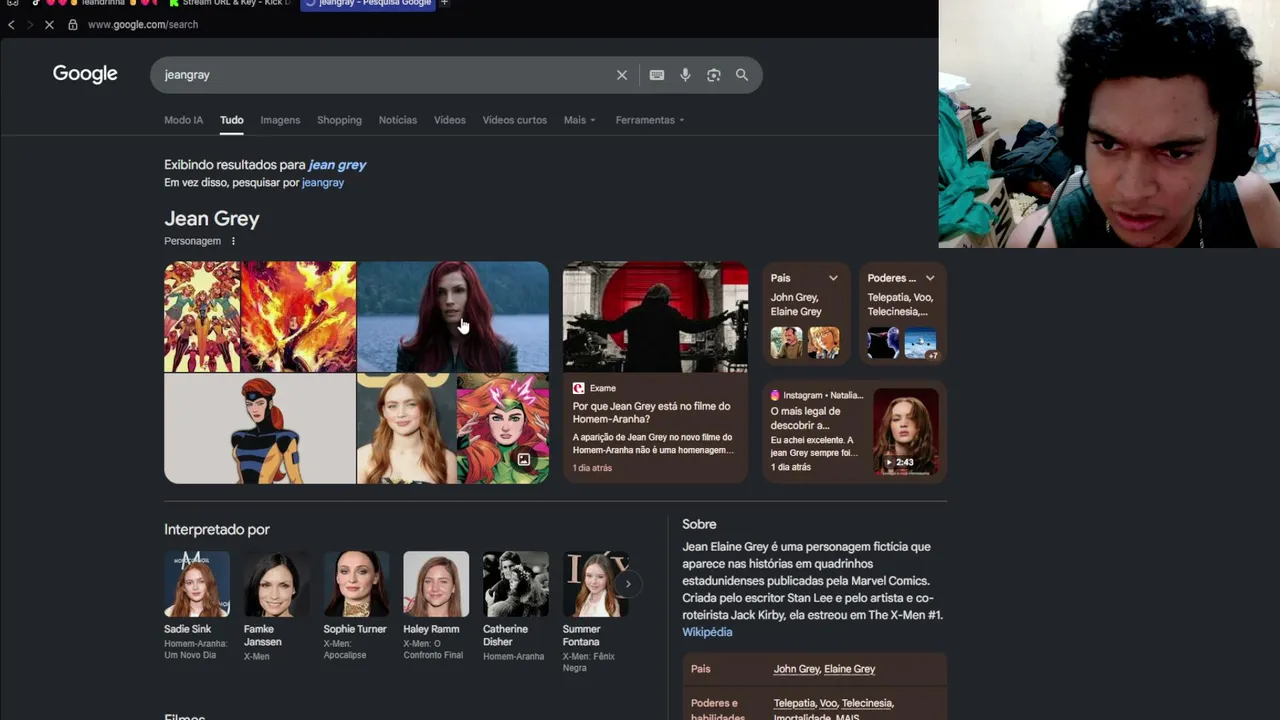Submit search with the magnifying glass icon
This screenshot has height=720, width=1280.
tap(742, 75)
